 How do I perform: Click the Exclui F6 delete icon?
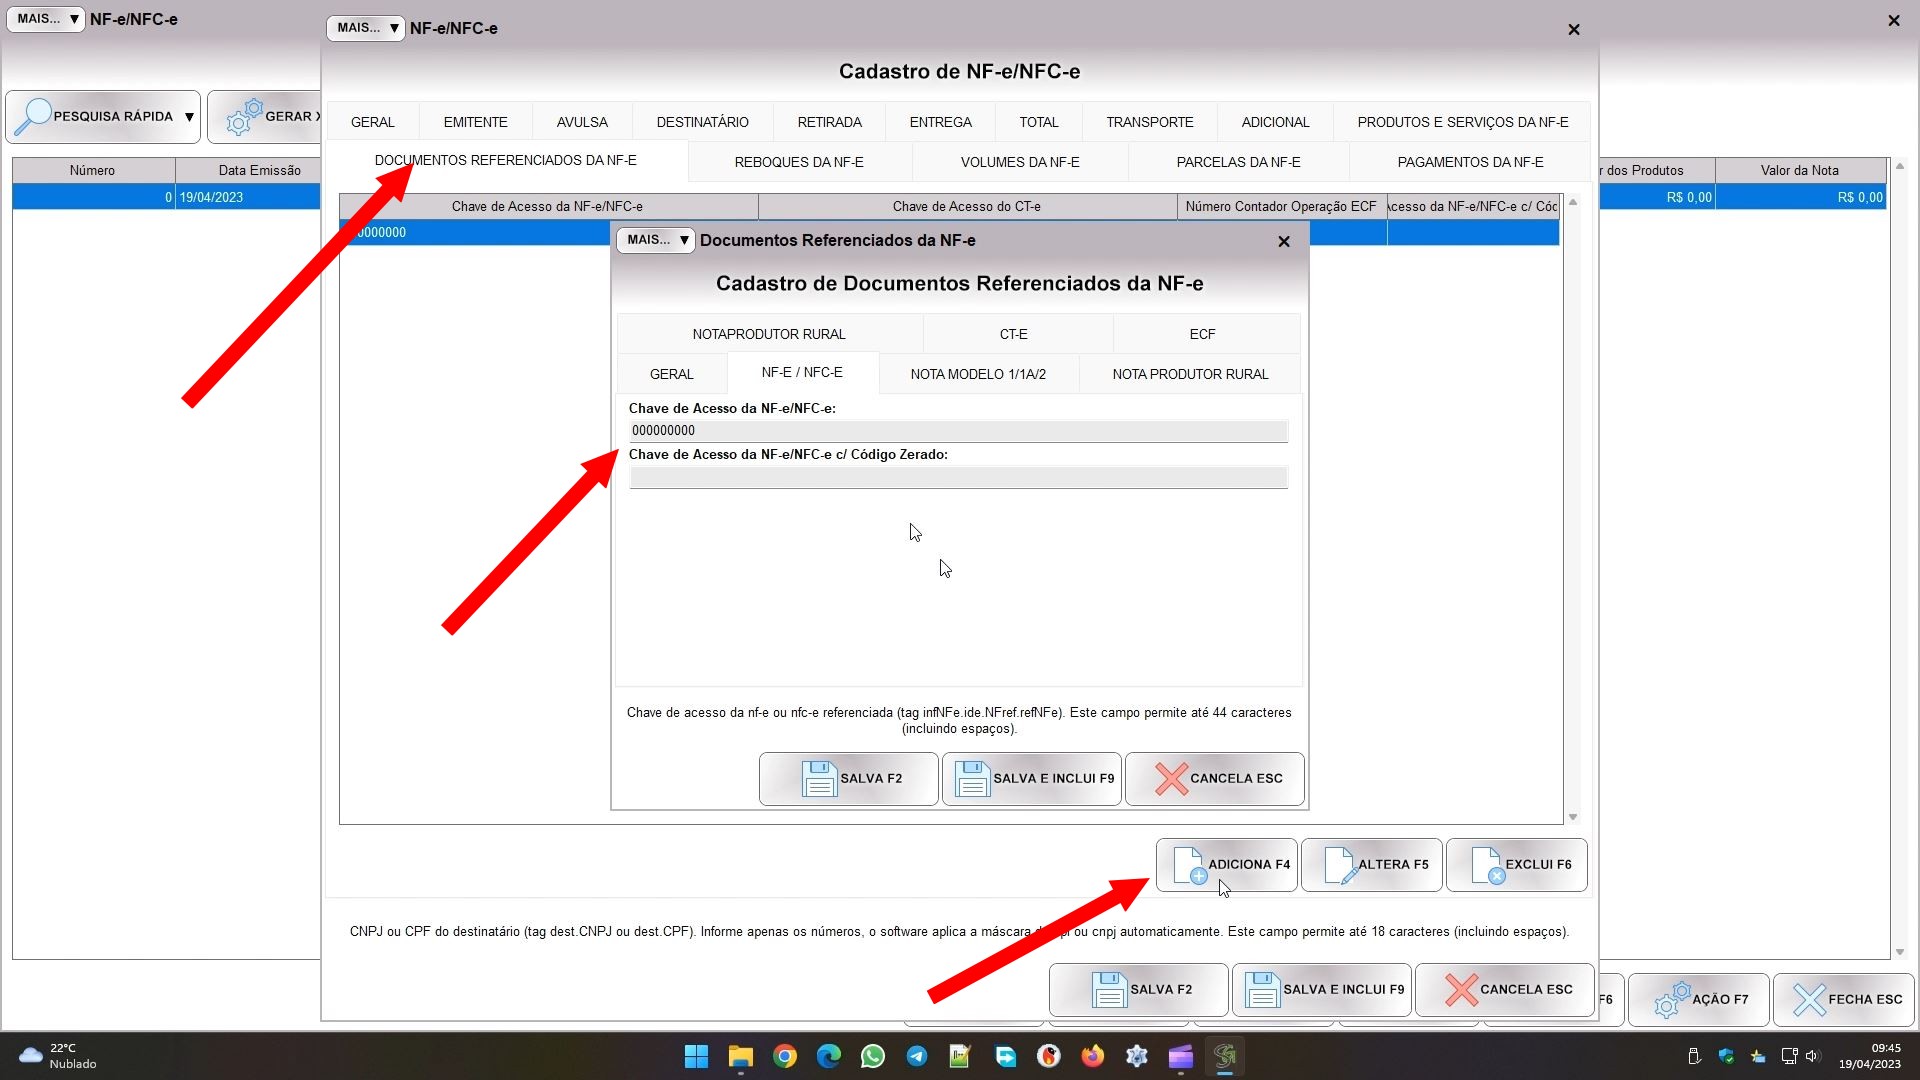(1487, 865)
